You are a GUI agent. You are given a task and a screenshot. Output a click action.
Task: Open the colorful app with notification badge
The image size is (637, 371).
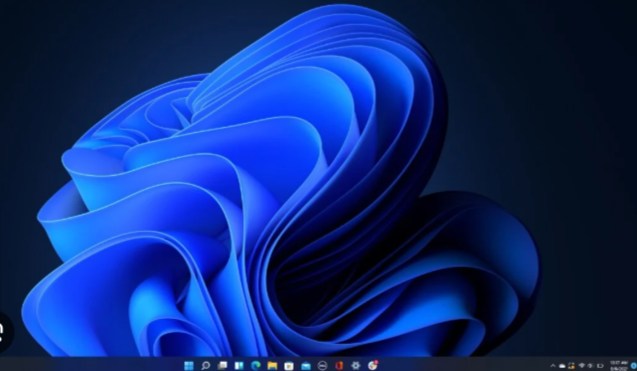[373, 365]
